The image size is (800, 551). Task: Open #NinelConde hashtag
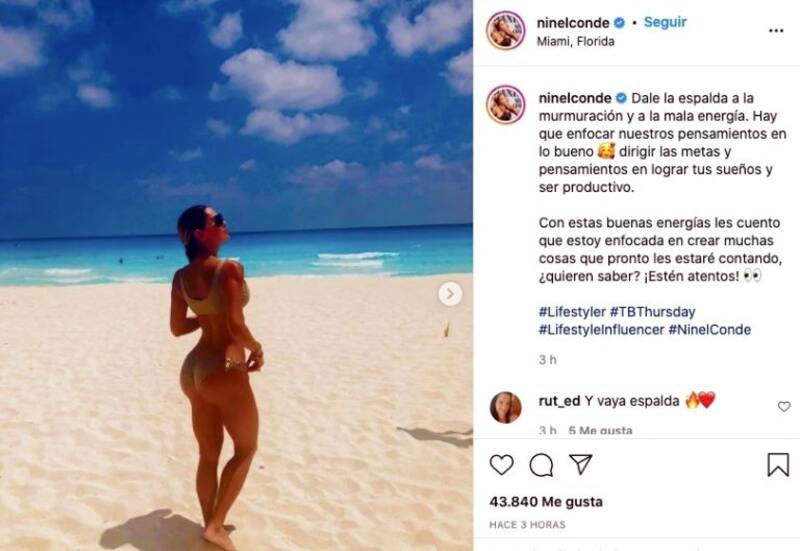(x=710, y=330)
